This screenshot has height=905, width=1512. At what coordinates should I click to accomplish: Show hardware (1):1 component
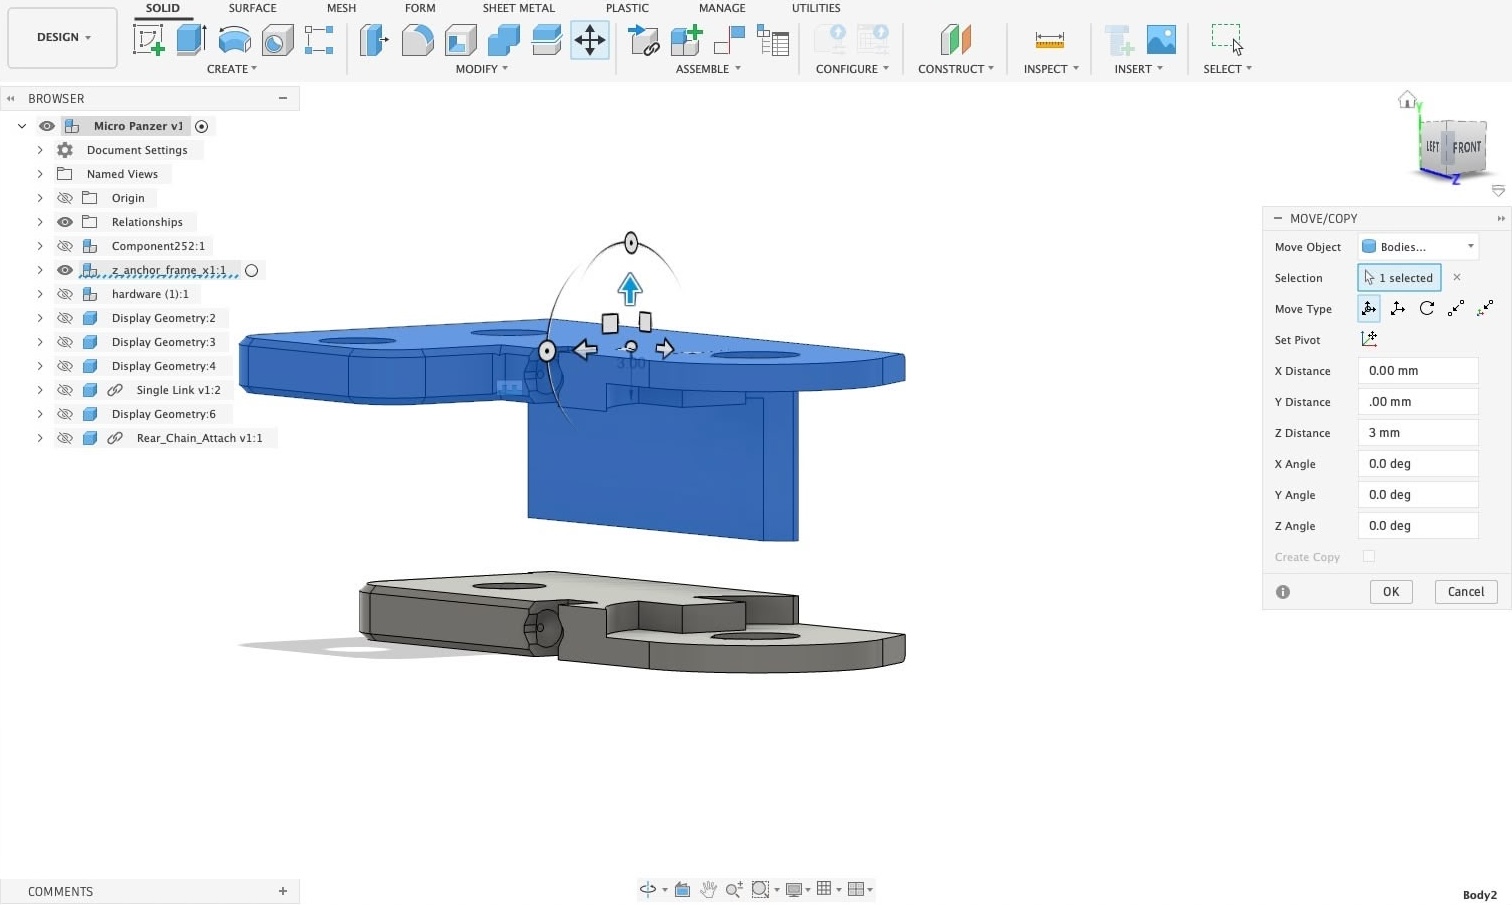[x=65, y=294]
